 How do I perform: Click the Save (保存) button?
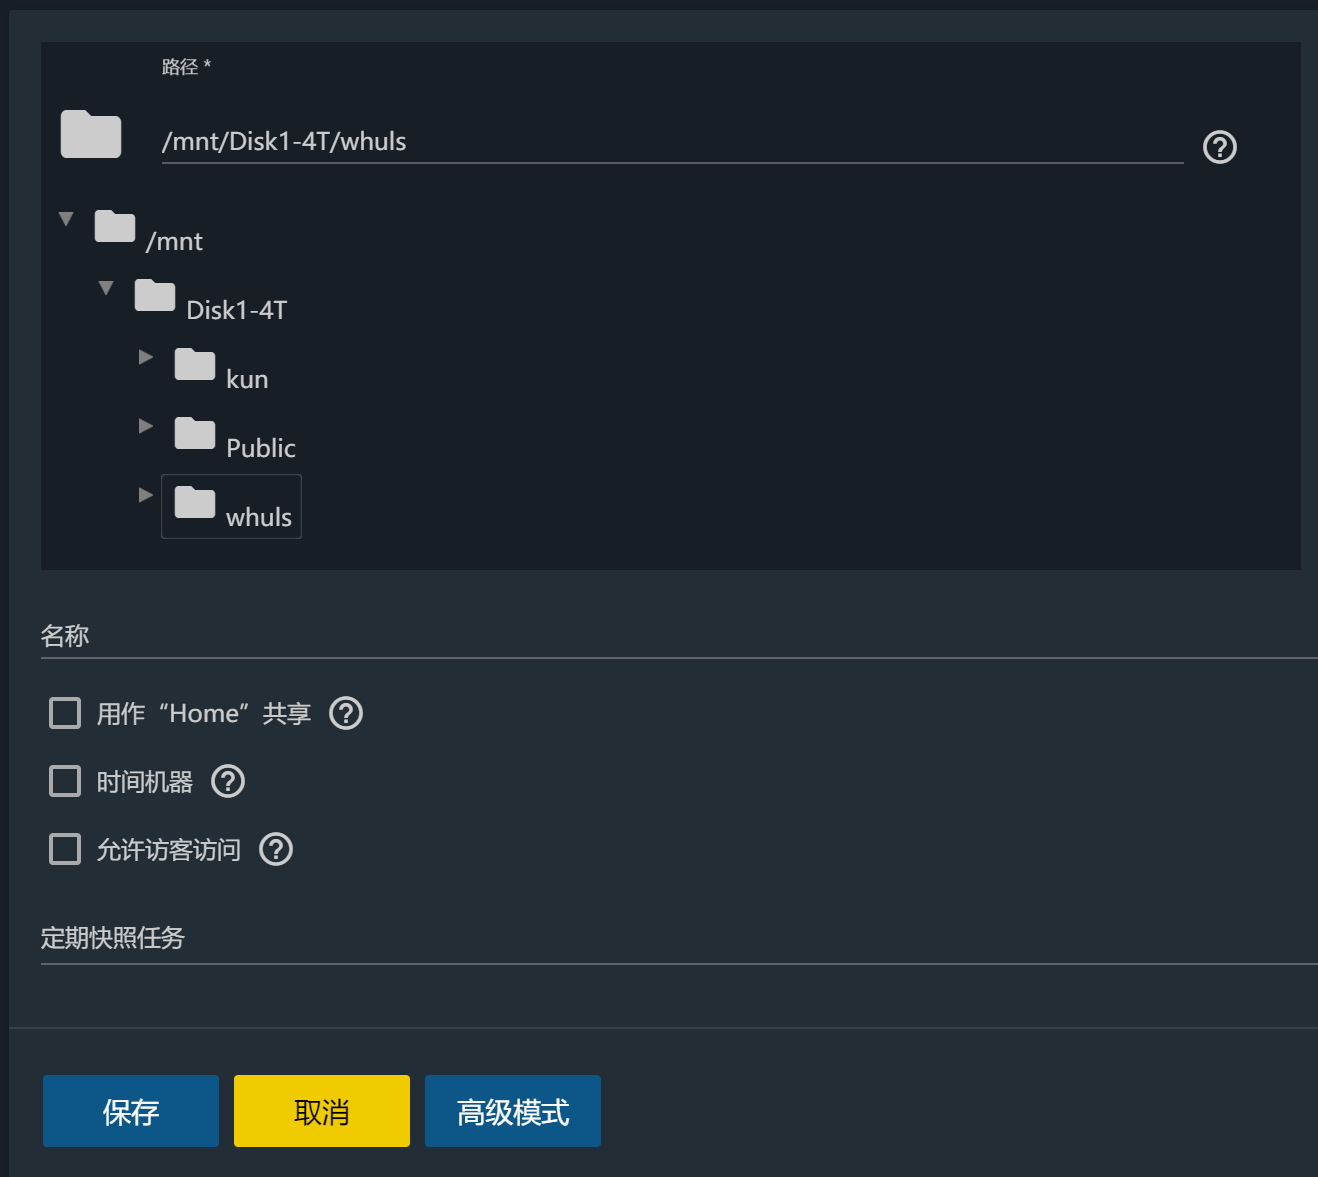131,1111
